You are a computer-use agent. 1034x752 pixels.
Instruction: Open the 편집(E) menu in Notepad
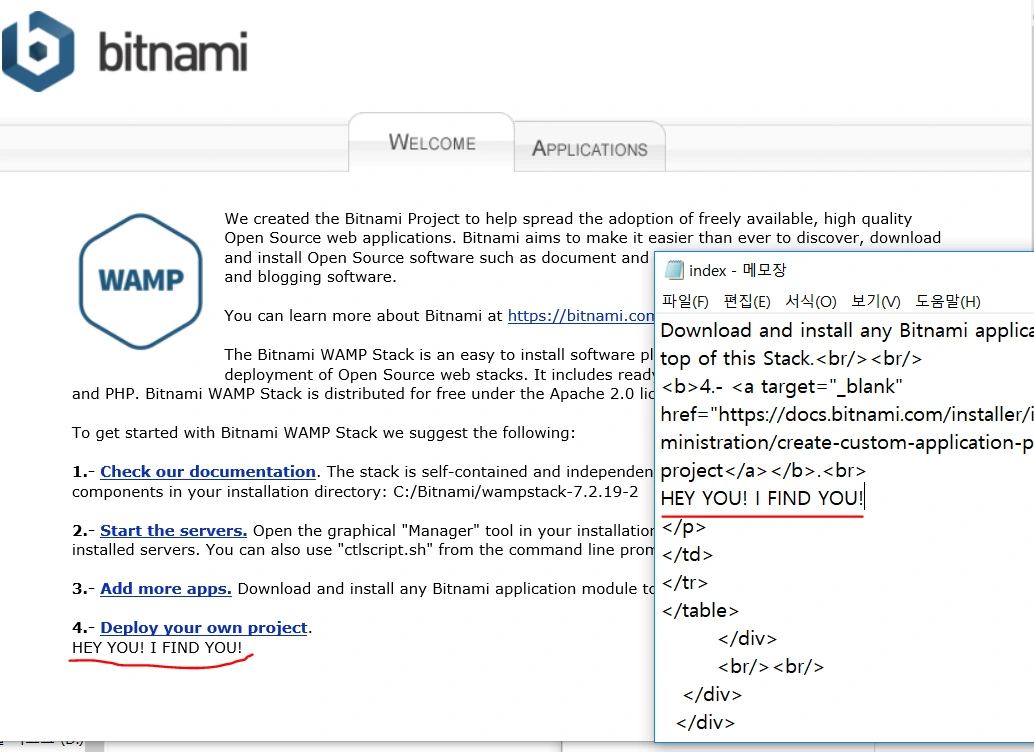[746, 301]
